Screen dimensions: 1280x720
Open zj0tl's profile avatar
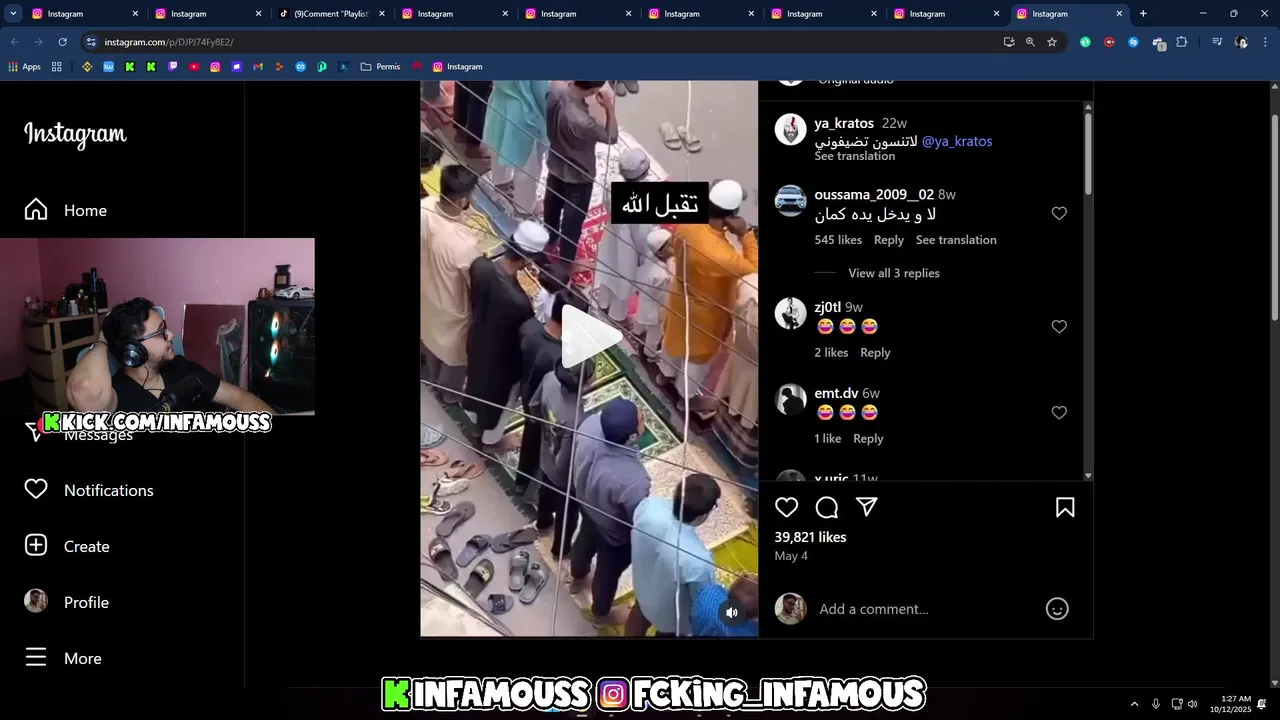point(791,313)
